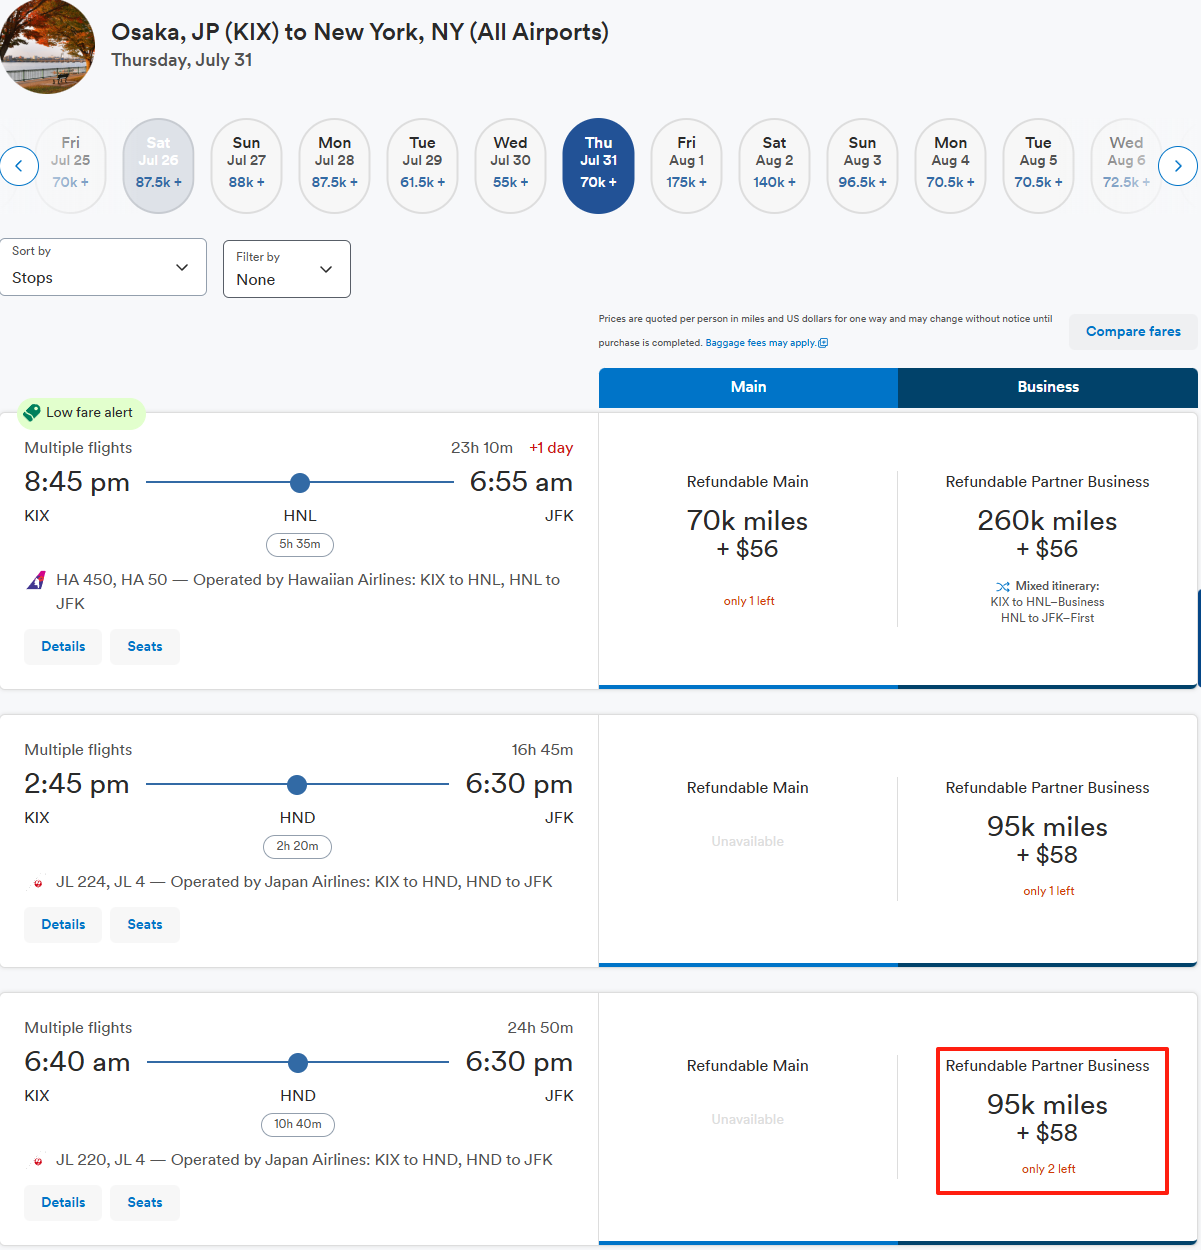This screenshot has width=1201, height=1250.
Task: Choose 95k miles Business fare with only 1 left
Action: (1047, 840)
